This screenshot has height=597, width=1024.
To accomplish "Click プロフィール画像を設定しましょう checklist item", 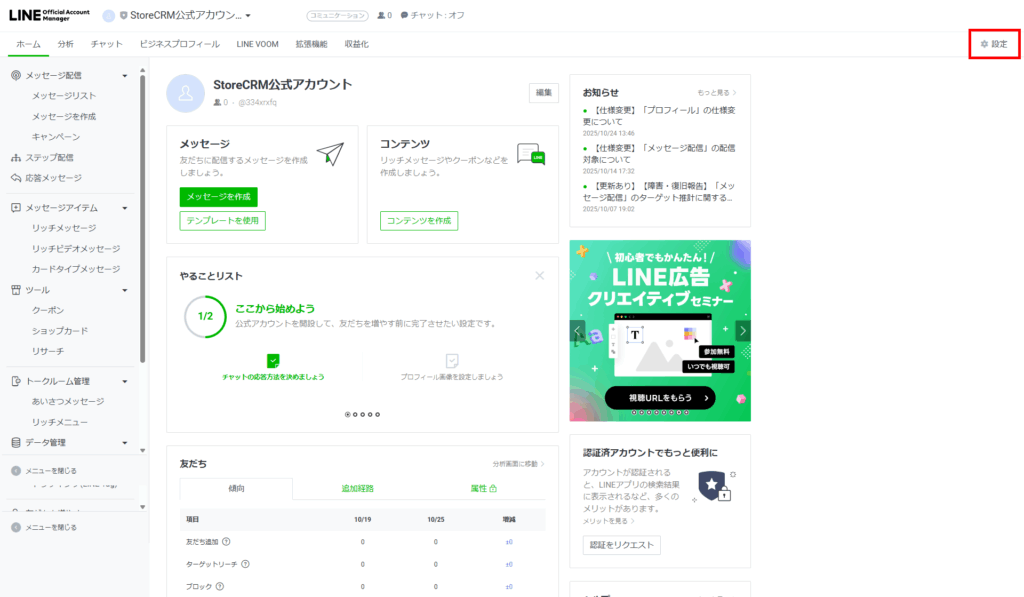I will pos(451,367).
